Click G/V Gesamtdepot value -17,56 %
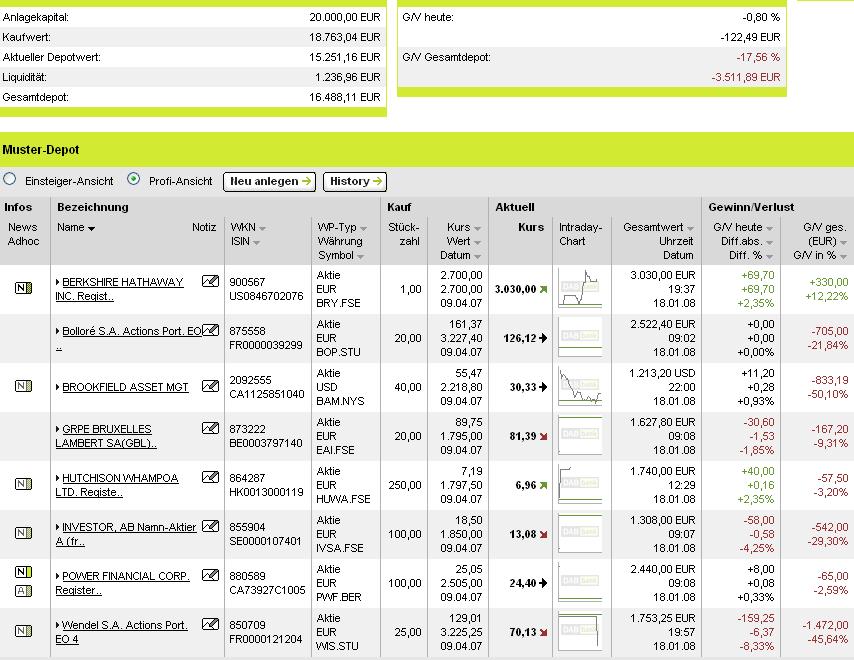This screenshot has height=660, width=854. click(758, 57)
